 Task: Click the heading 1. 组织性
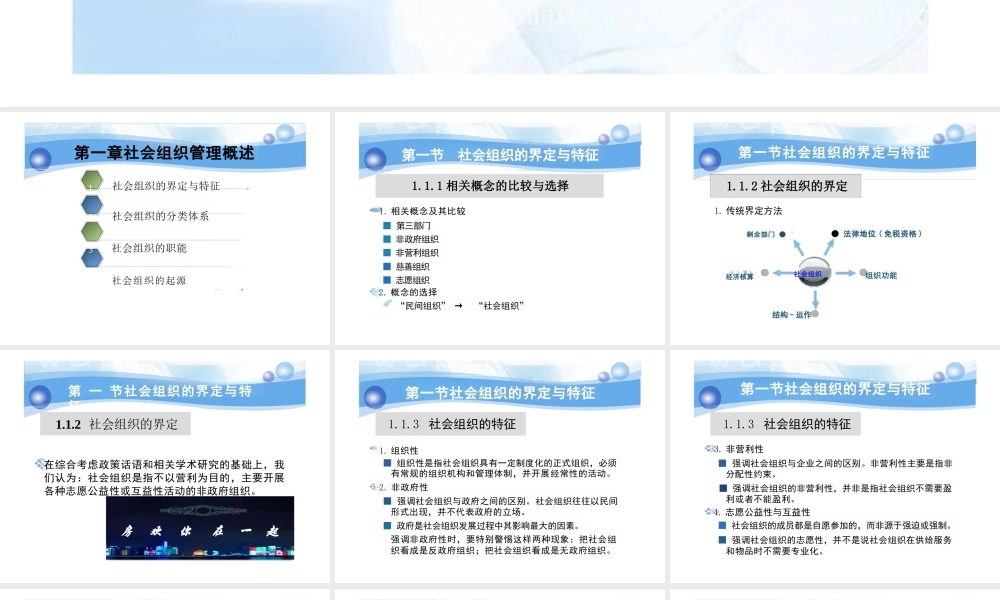pyautogui.click(x=399, y=450)
